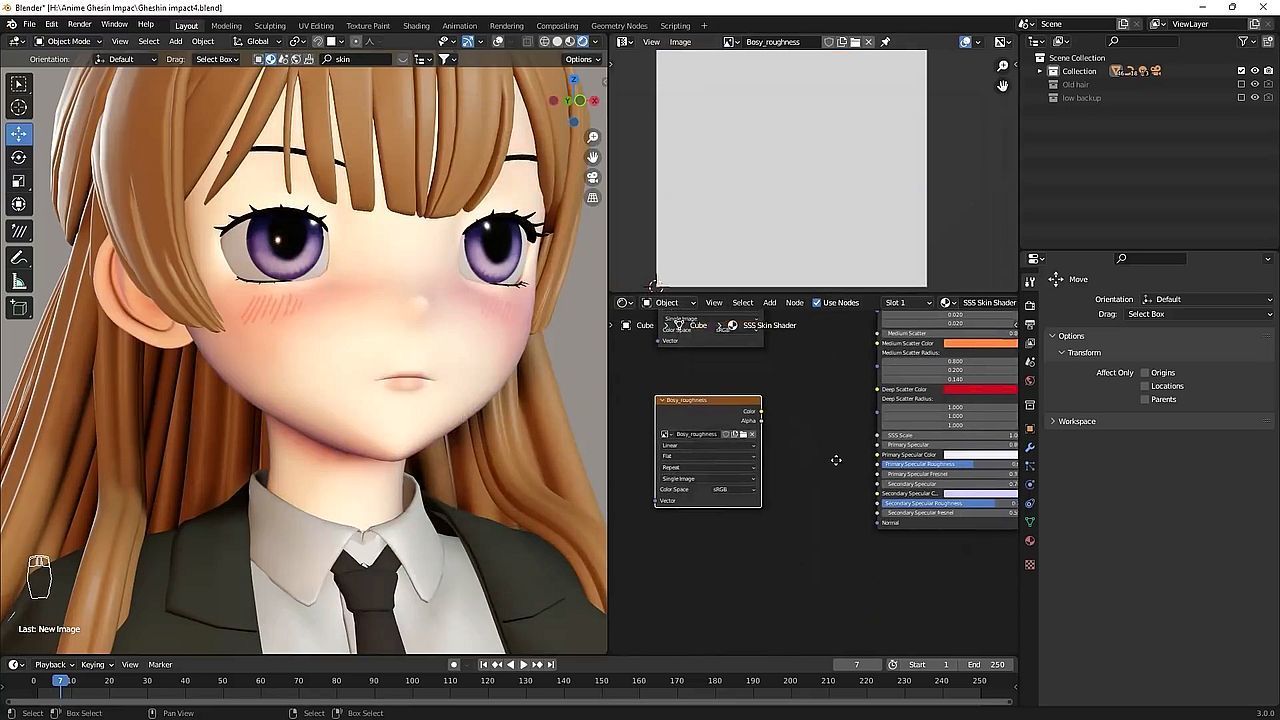Open the Object Mode dropdown

(x=68, y=42)
